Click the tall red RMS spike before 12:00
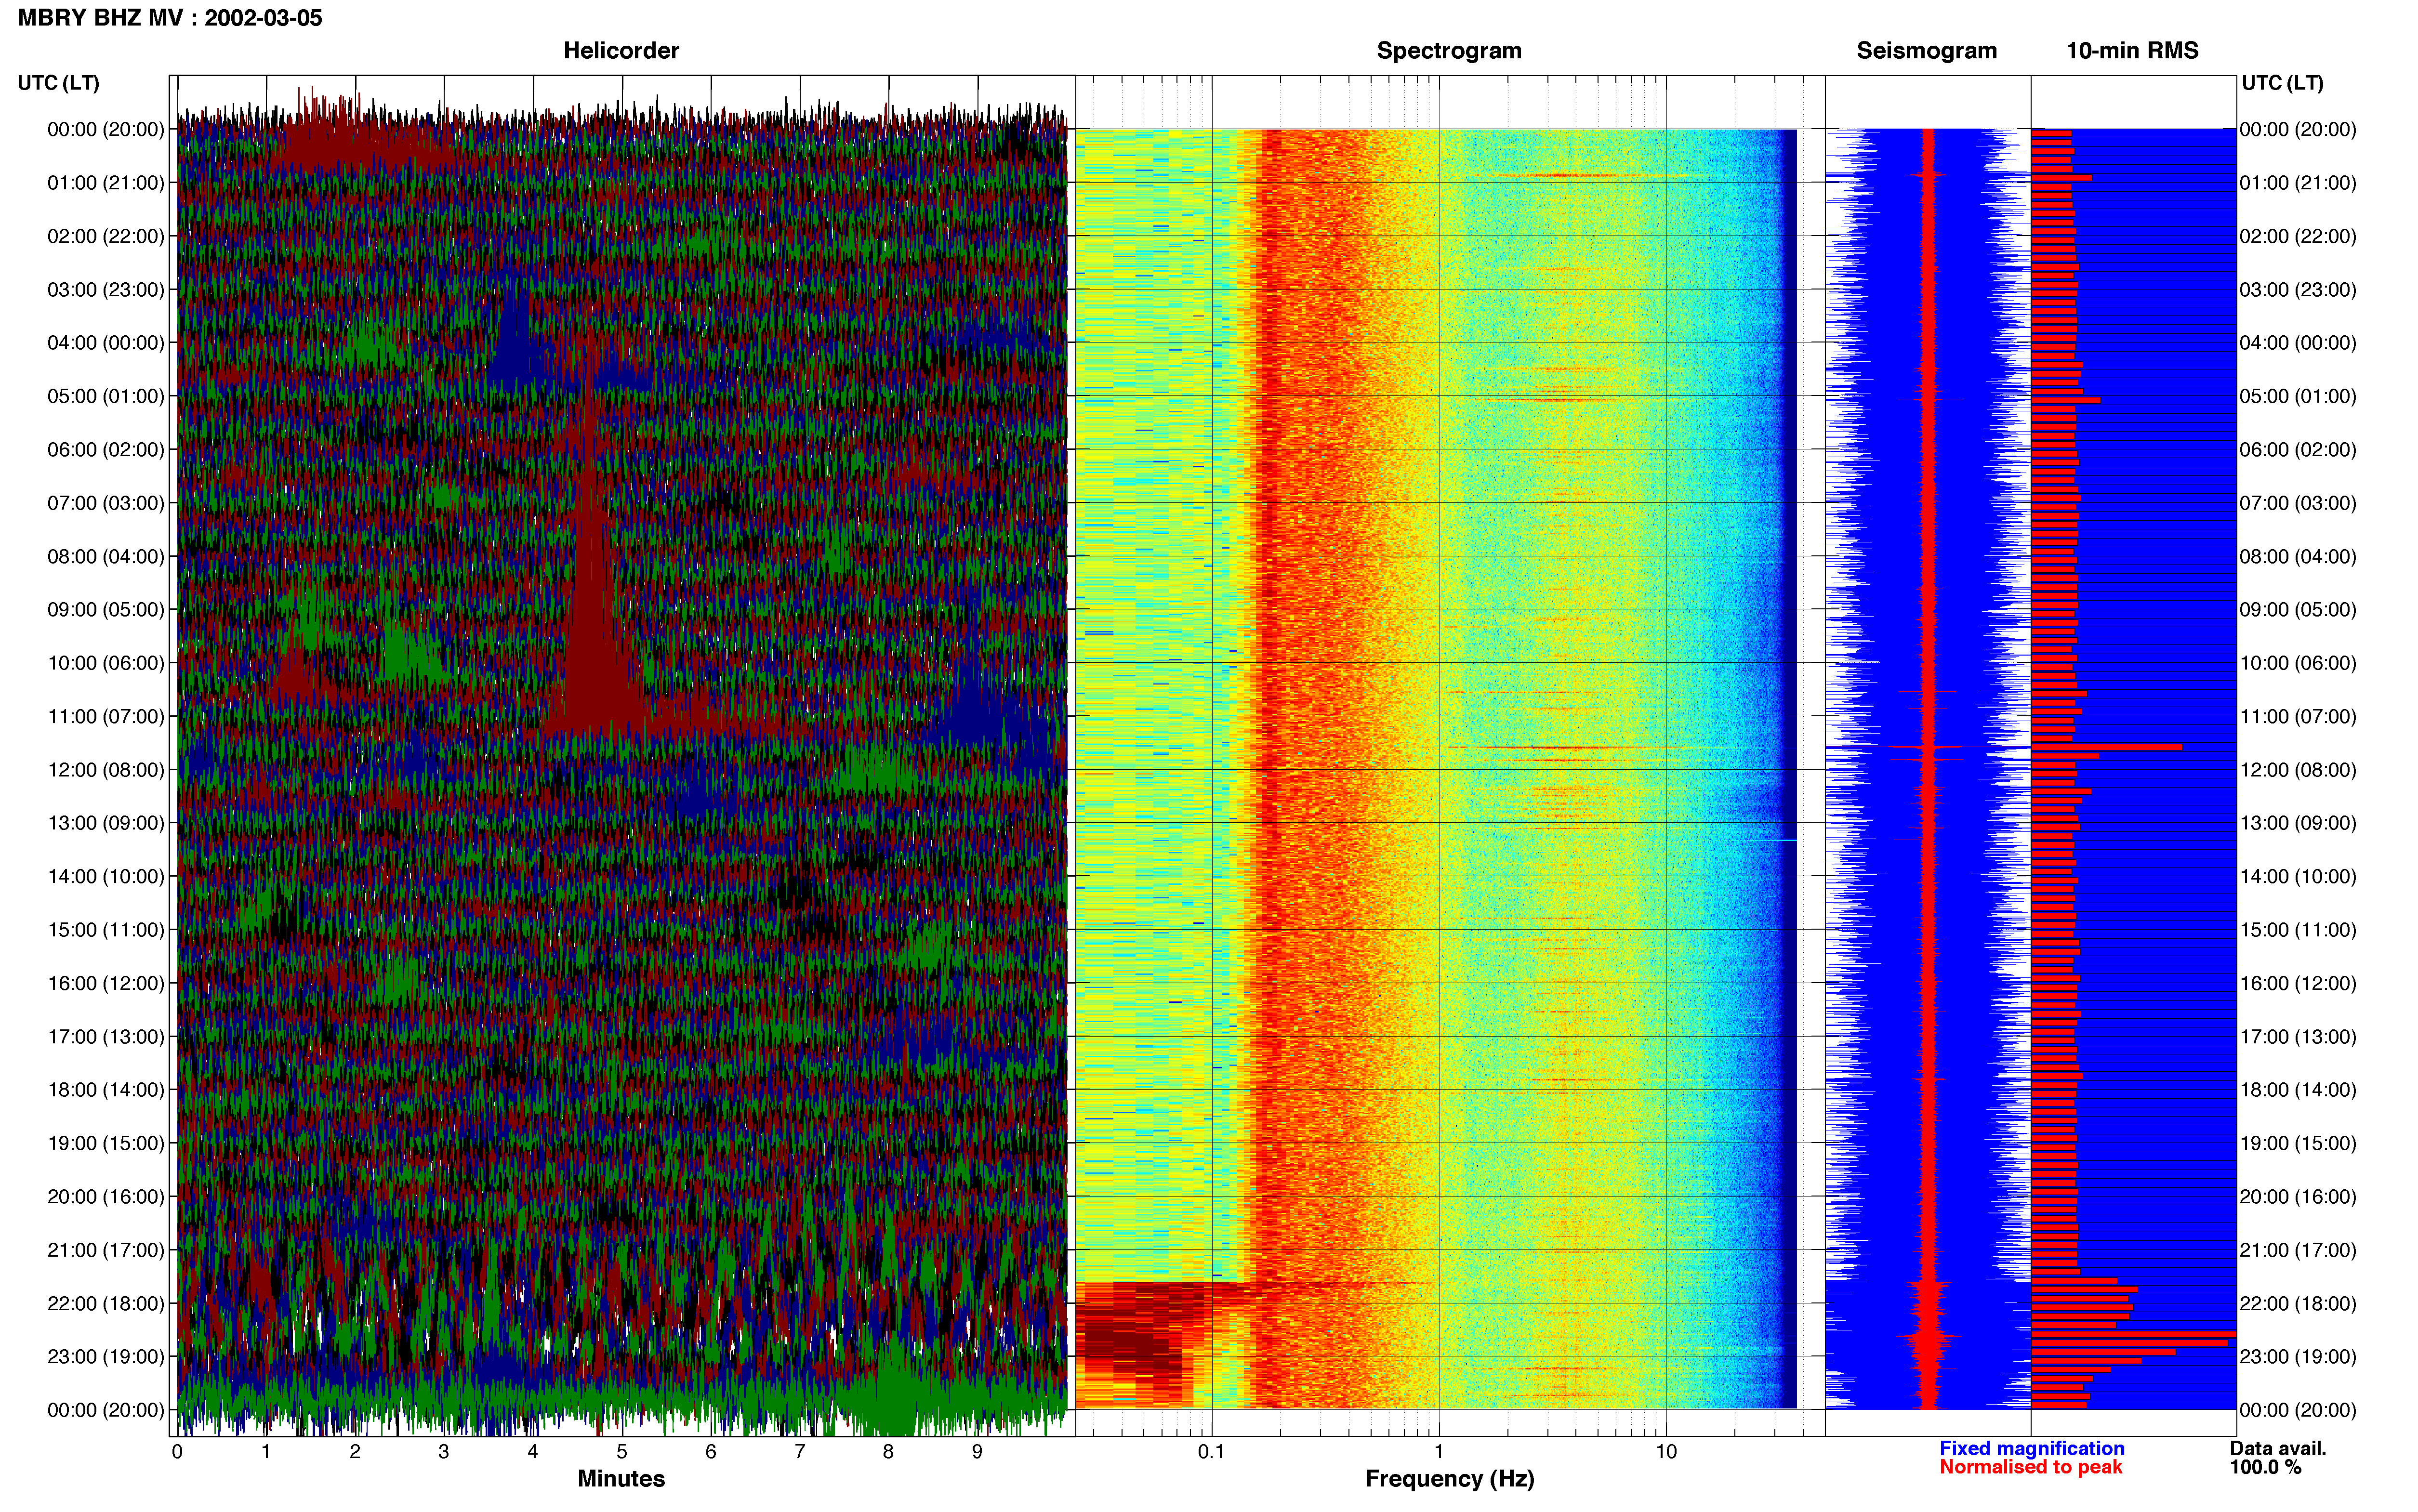The image size is (2418, 1512). [2106, 747]
